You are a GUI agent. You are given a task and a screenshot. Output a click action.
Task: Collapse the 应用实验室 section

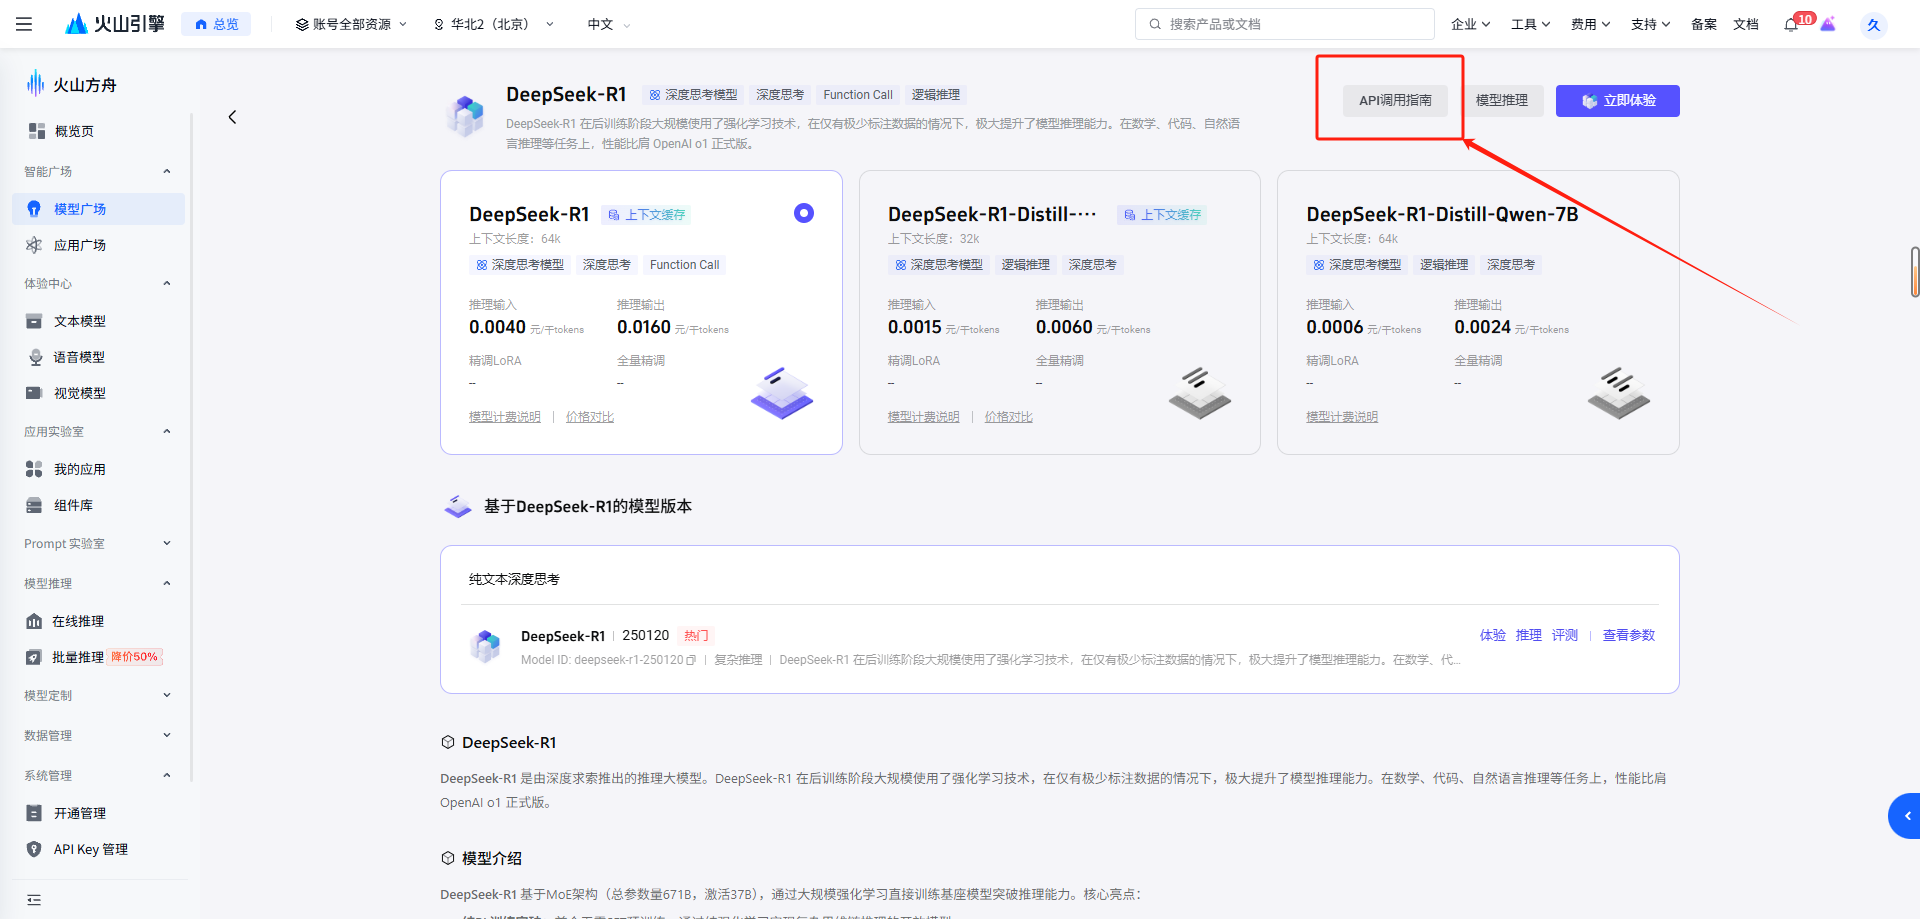click(167, 432)
